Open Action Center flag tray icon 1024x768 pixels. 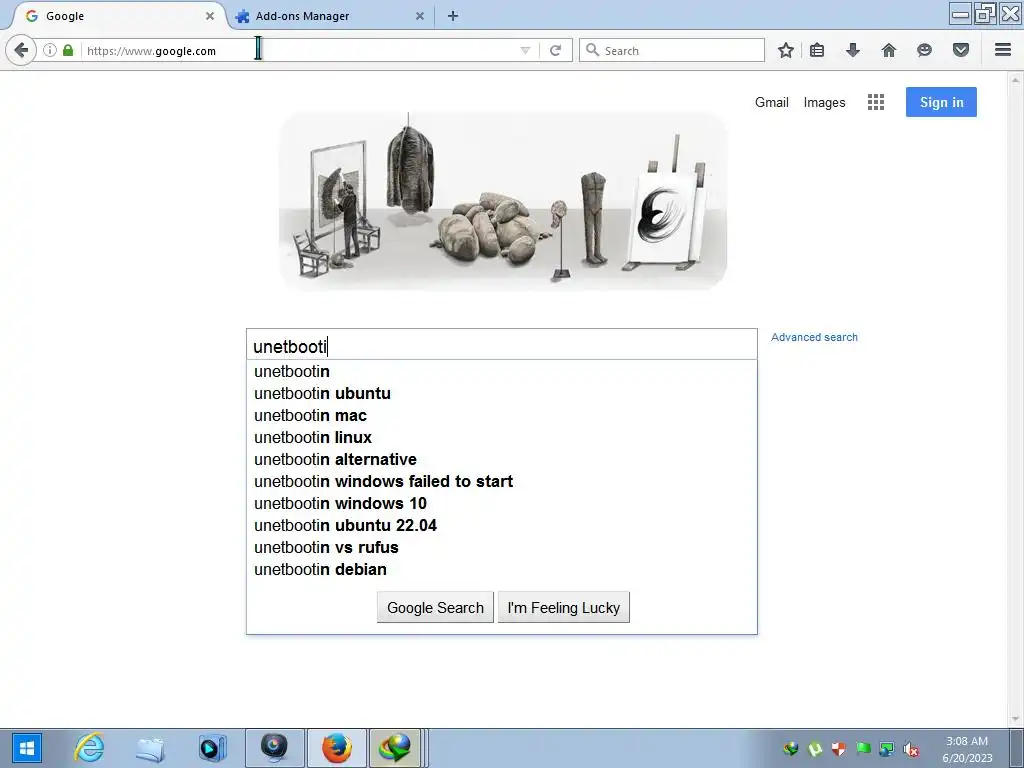[863, 749]
